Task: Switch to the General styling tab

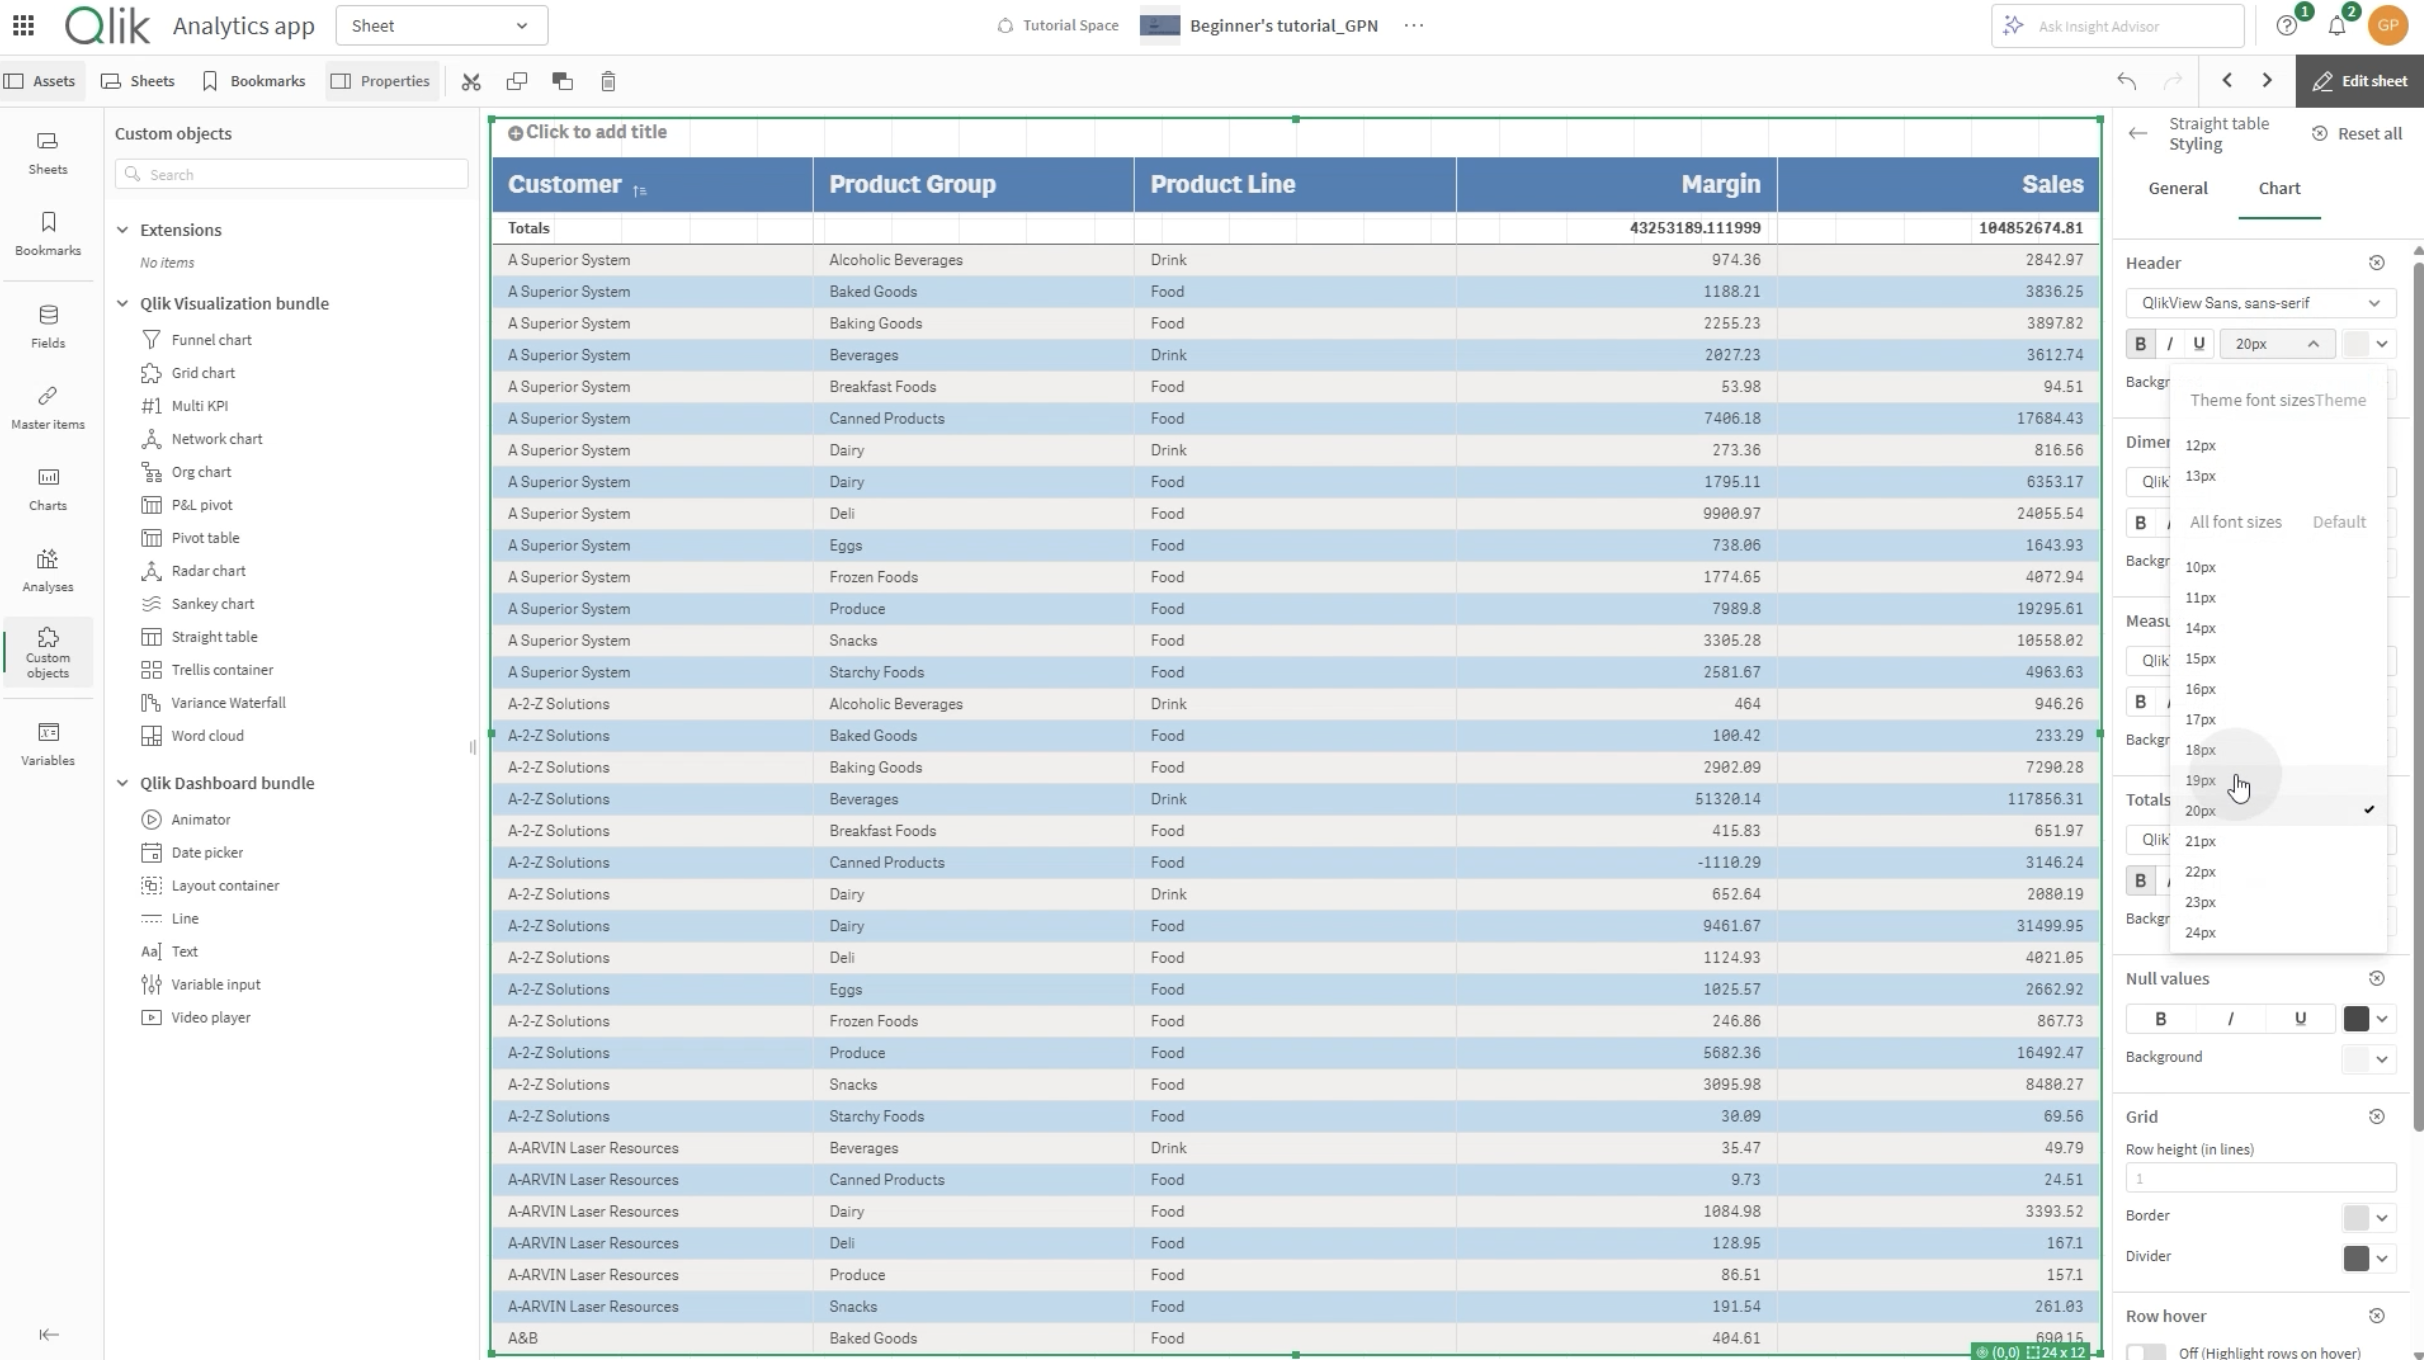Action: pos(2177,188)
